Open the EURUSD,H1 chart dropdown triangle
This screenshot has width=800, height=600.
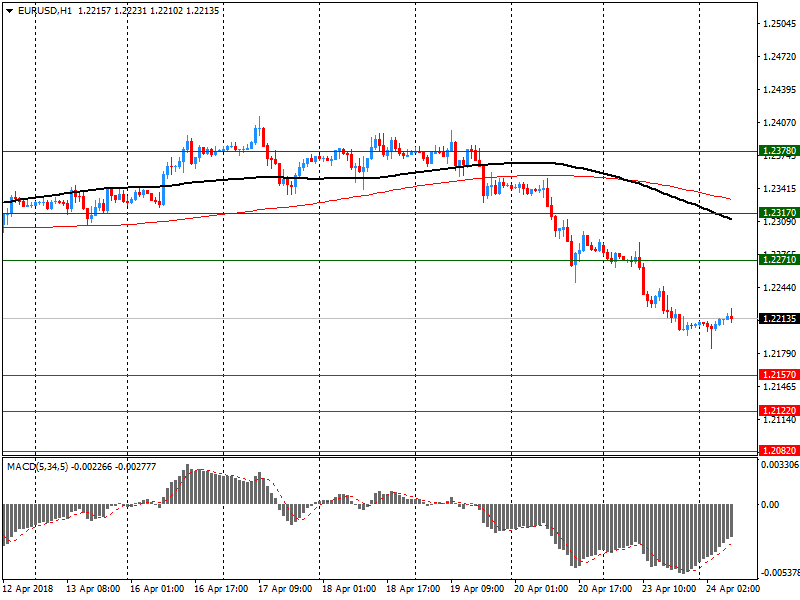click(x=9, y=11)
